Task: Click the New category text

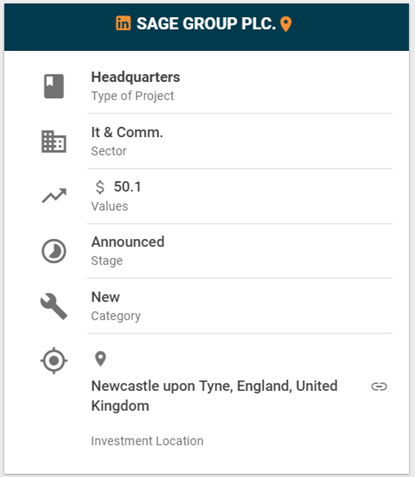Action: coord(105,297)
